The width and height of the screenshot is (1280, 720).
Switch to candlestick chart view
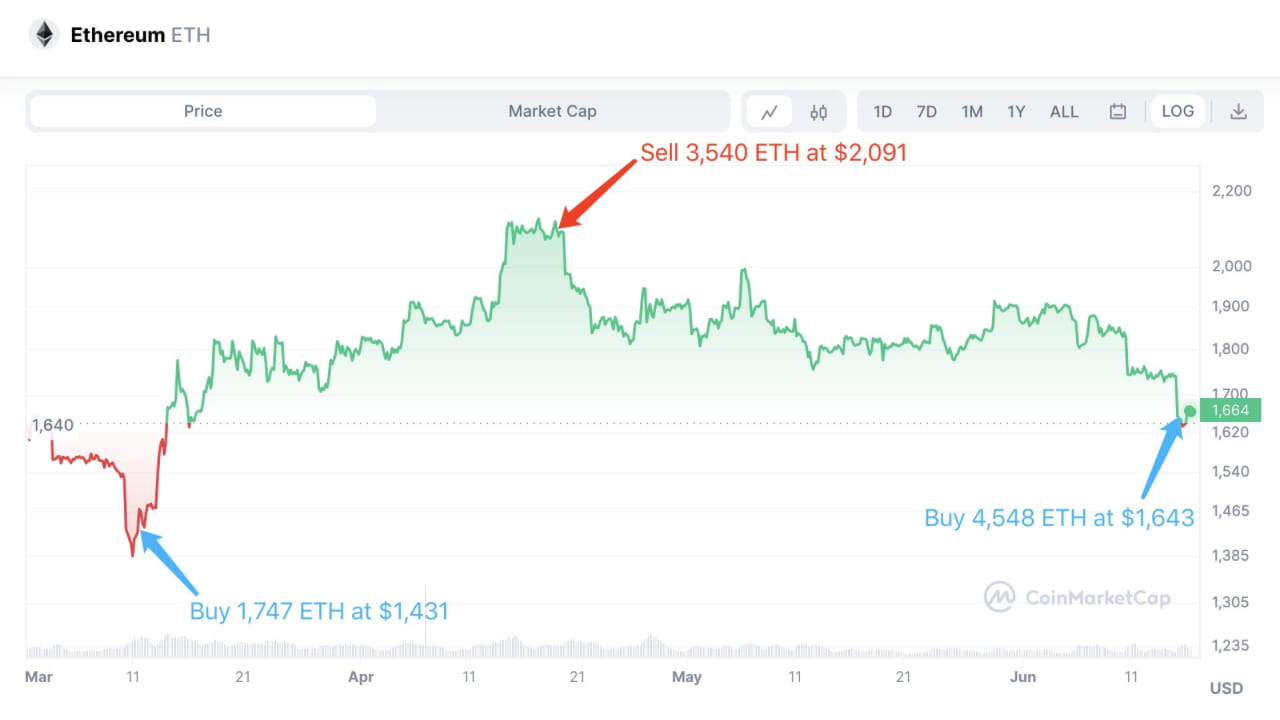[818, 111]
